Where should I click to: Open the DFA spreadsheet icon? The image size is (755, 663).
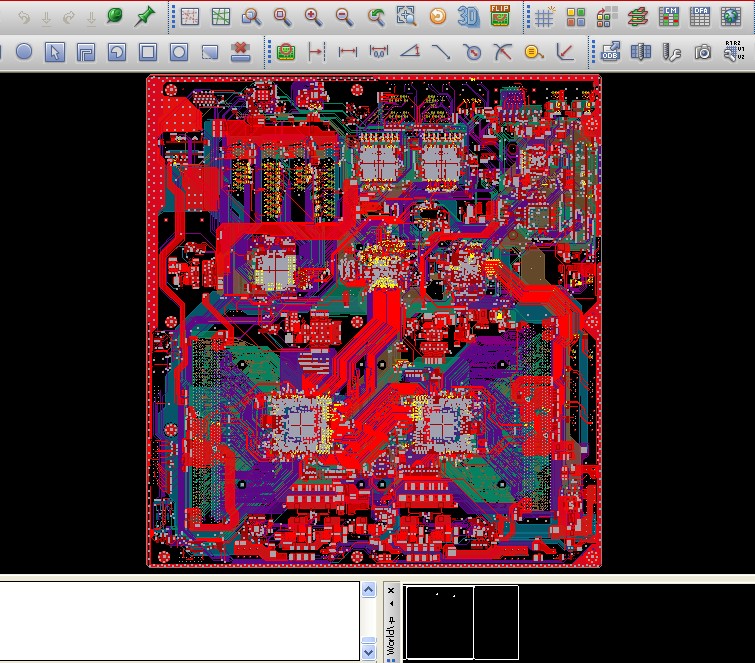pyautogui.click(x=701, y=16)
